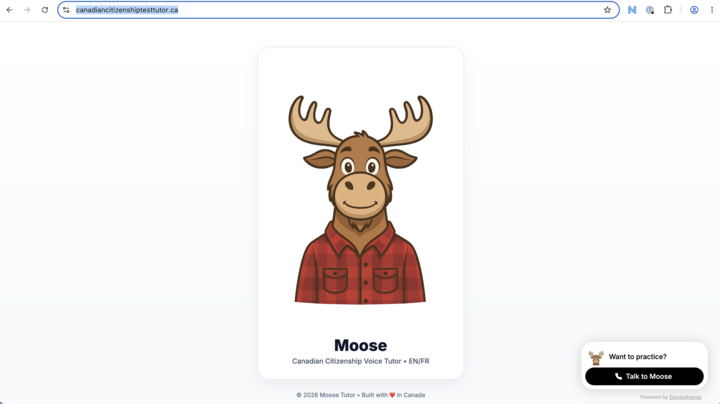Start a call with Talk to Moose

tap(644, 376)
